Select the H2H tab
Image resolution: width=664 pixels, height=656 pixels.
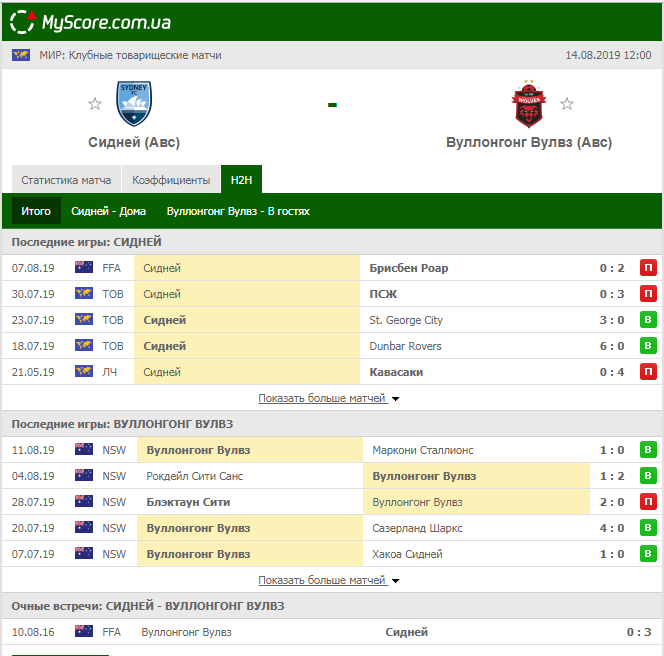pos(241,181)
